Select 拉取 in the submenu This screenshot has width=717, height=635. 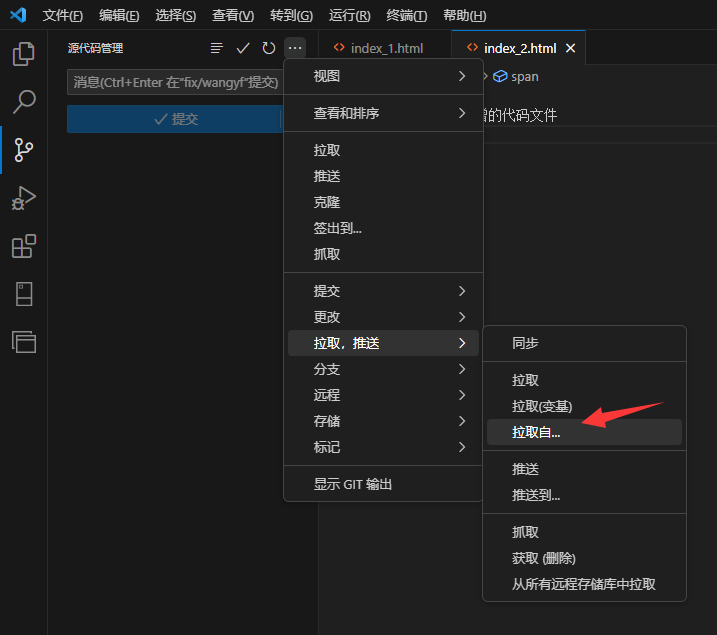point(584,380)
